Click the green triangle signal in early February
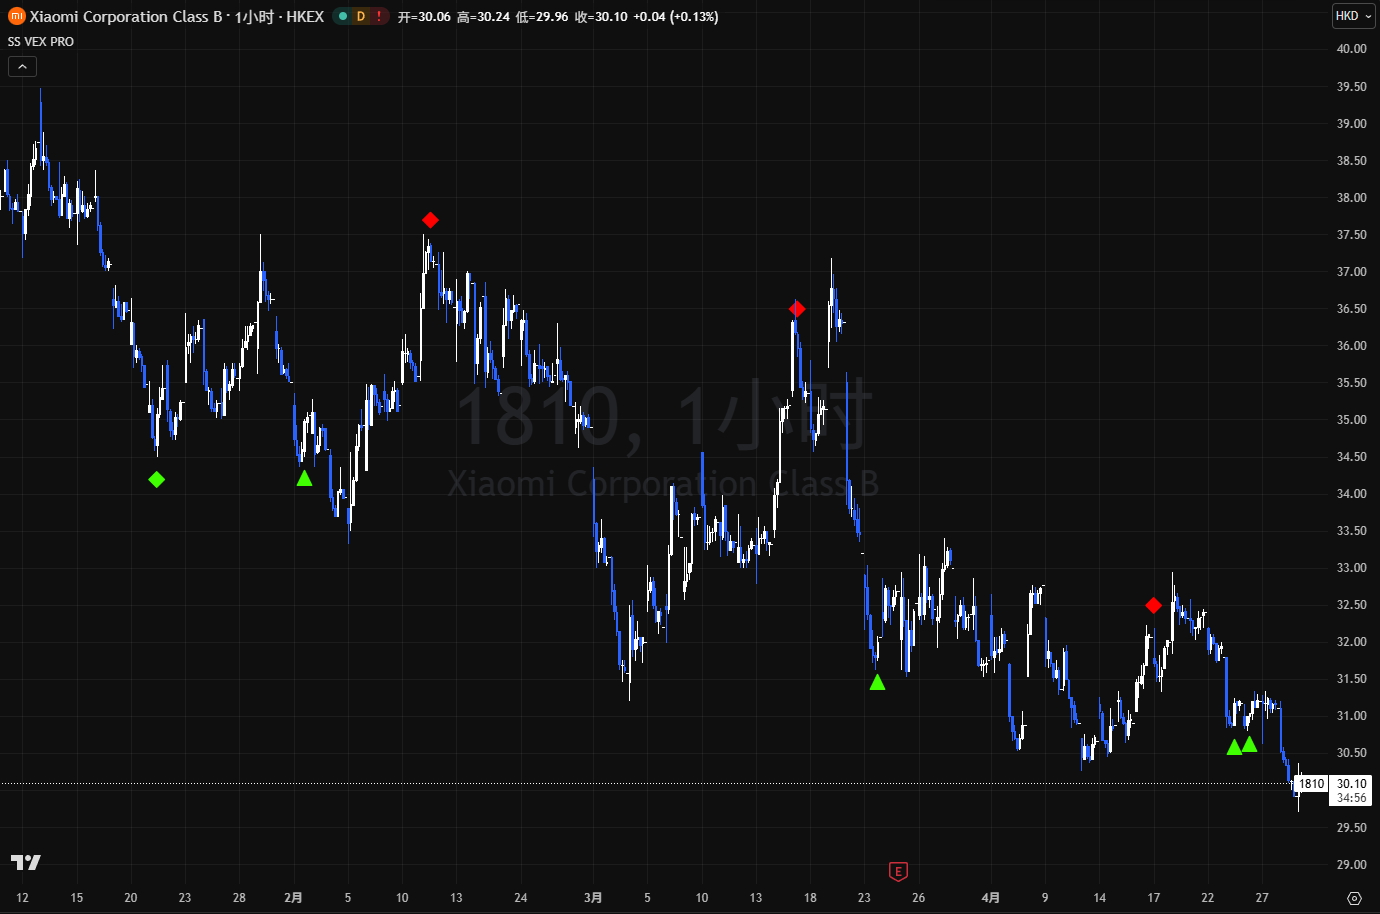The width and height of the screenshot is (1380, 914). point(304,478)
